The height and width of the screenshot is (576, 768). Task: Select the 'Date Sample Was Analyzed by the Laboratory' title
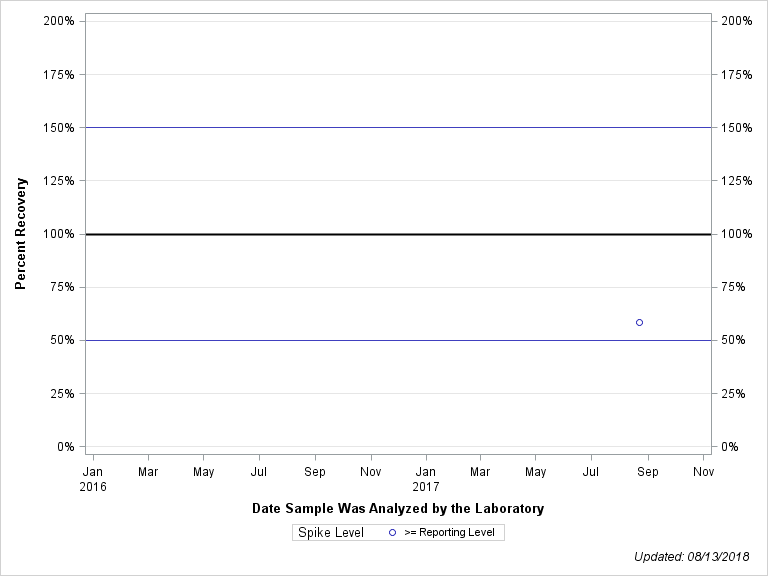click(398, 508)
